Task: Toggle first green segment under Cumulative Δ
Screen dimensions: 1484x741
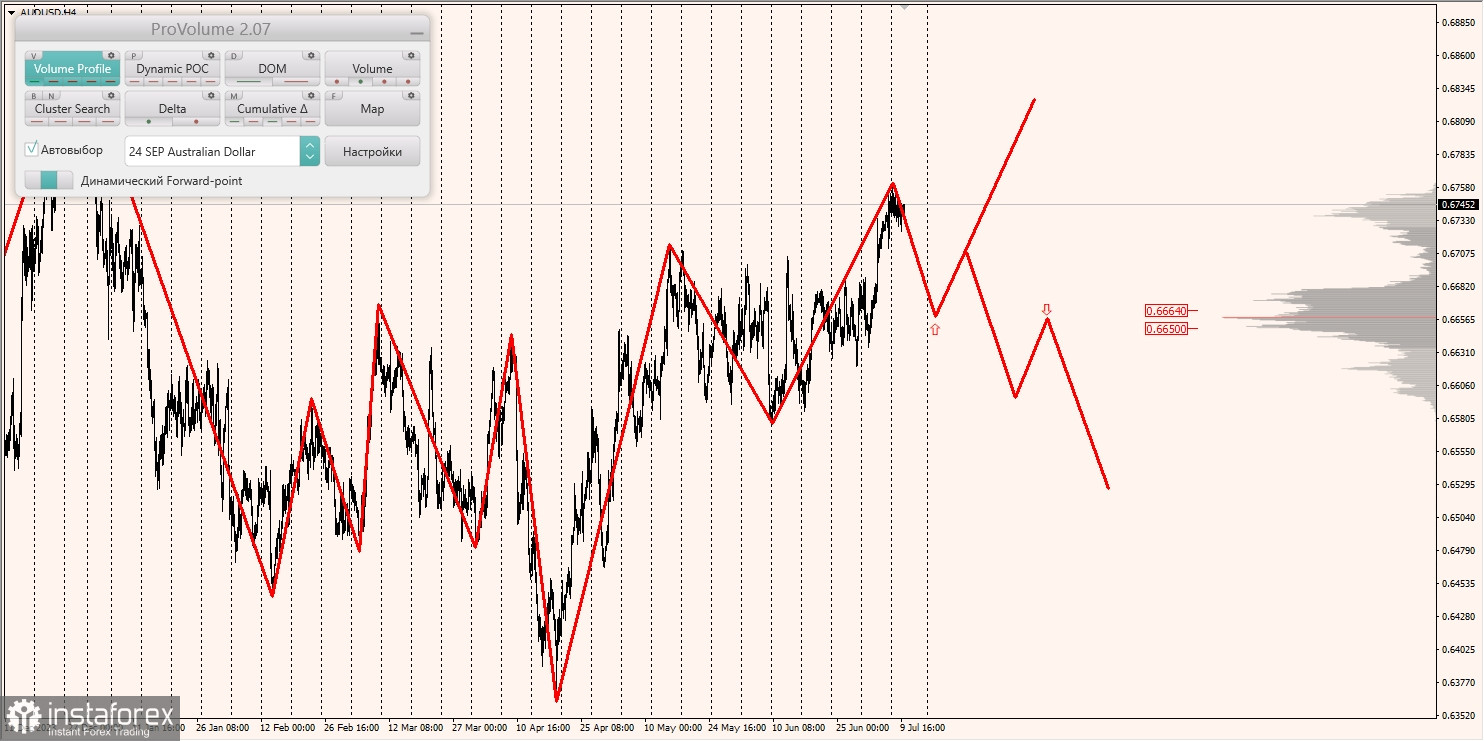Action: click(x=234, y=122)
